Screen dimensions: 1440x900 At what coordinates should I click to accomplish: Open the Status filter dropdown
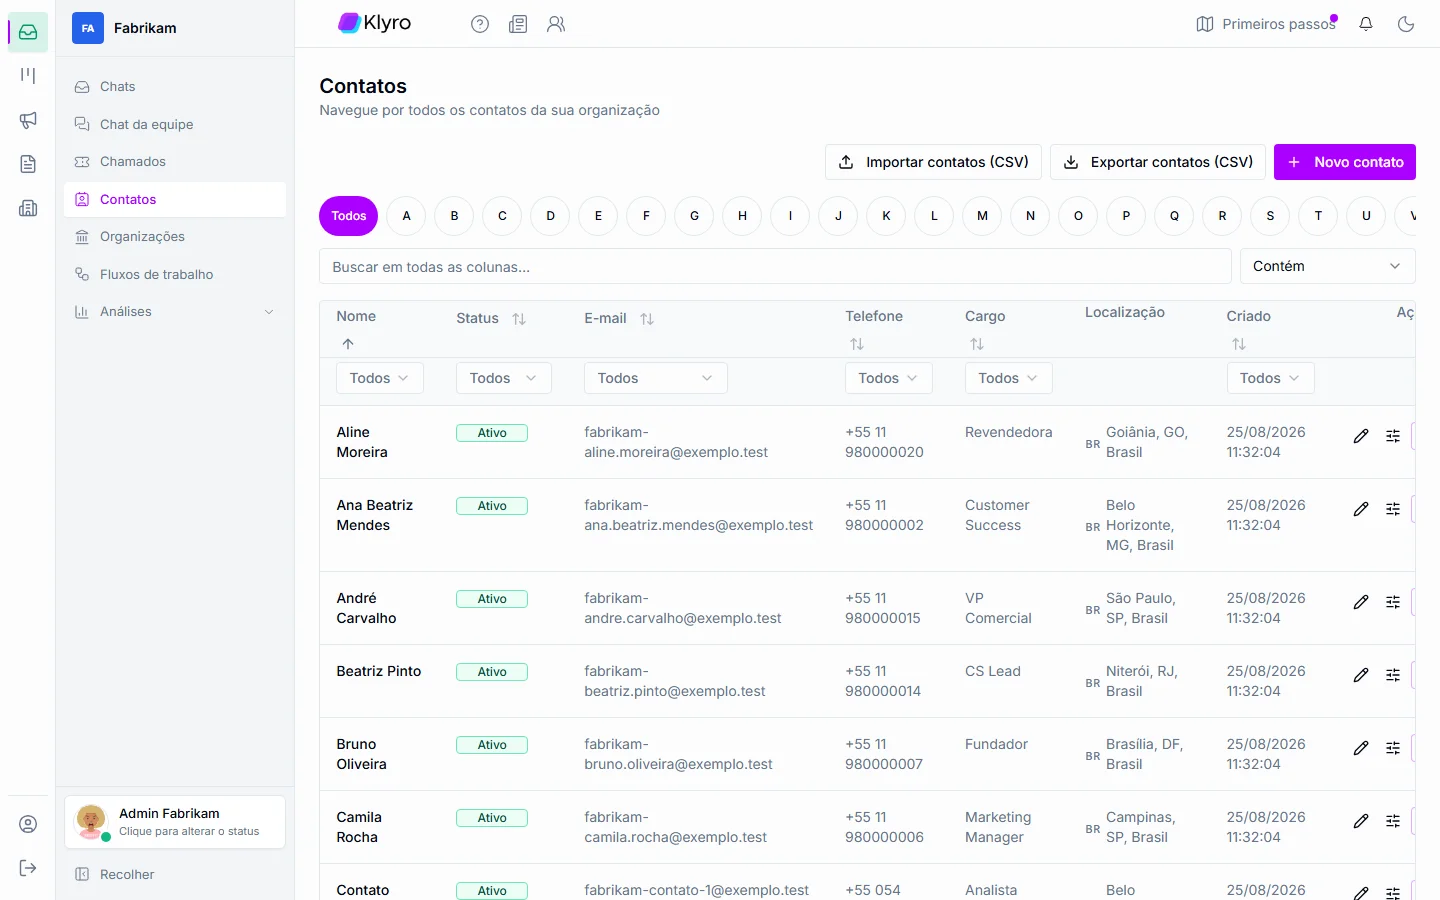point(504,378)
